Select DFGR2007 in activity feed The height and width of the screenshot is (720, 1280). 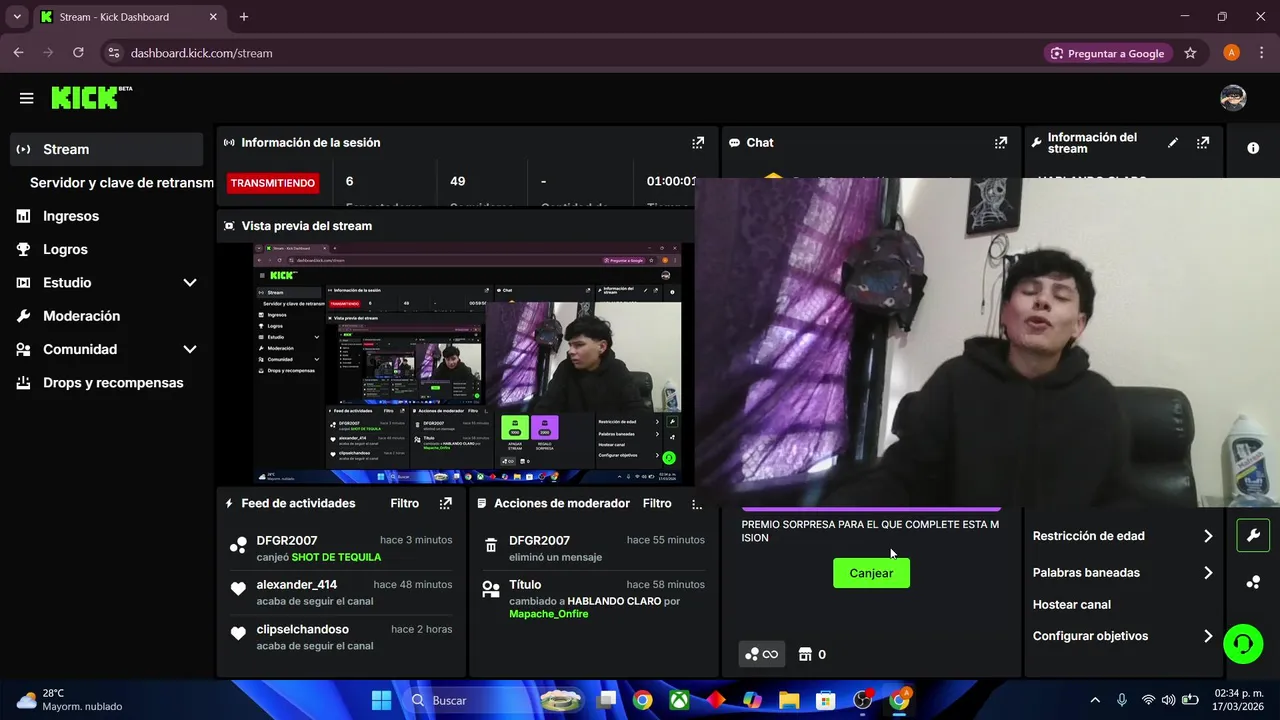pyautogui.click(x=287, y=540)
